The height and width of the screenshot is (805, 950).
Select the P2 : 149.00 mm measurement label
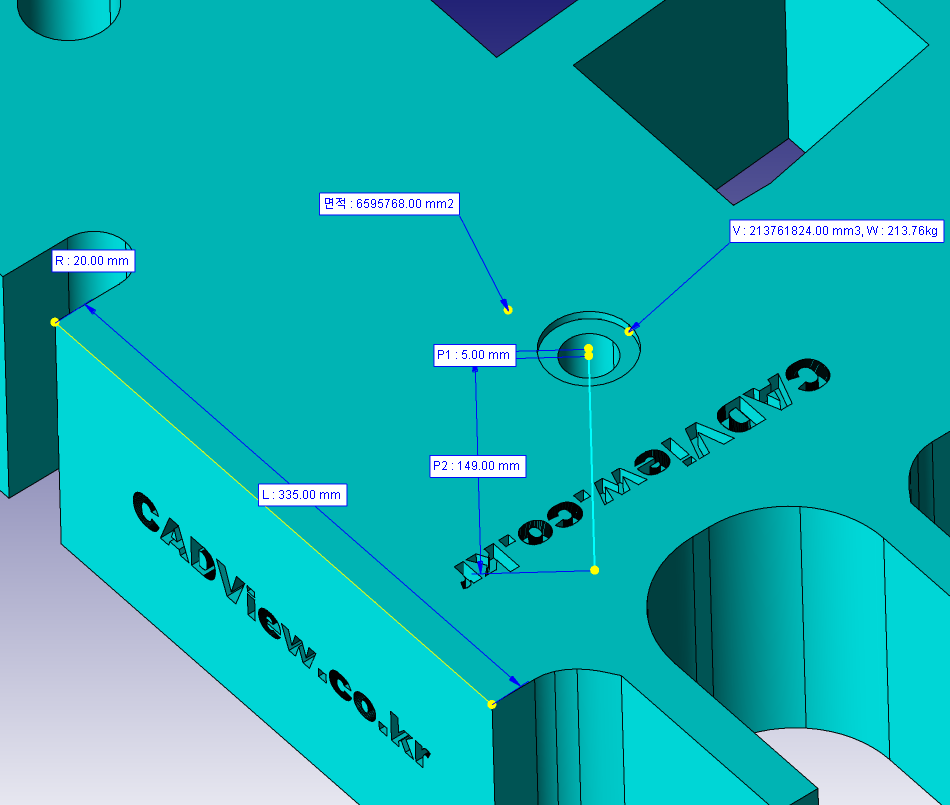coord(477,466)
